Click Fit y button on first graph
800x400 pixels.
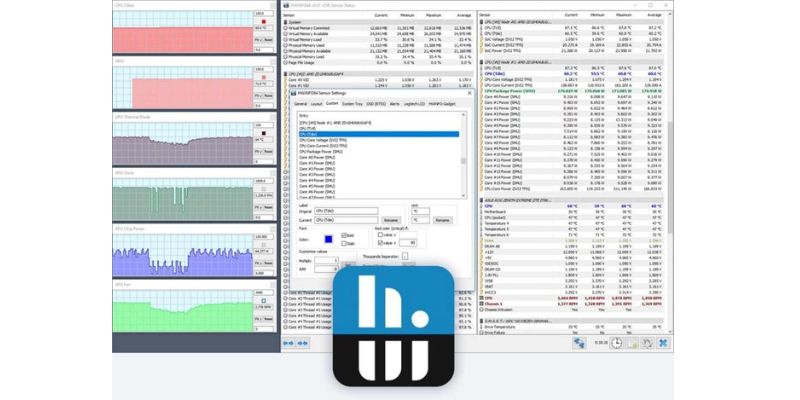point(258,40)
